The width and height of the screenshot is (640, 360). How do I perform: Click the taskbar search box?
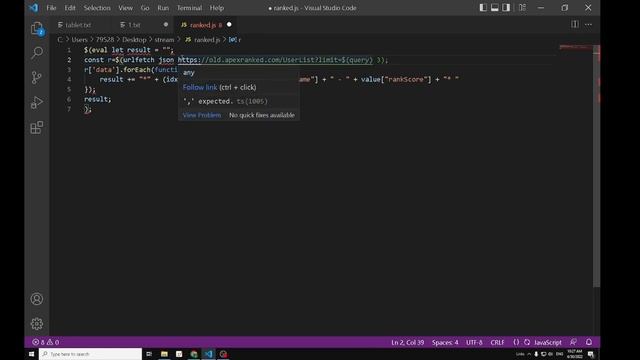pos(90,354)
